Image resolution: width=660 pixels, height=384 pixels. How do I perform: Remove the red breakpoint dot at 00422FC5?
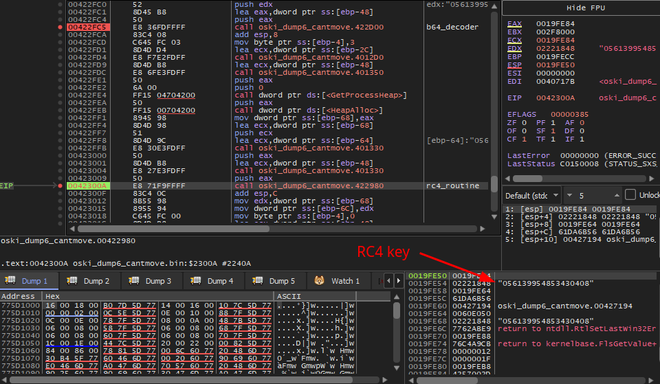point(60,27)
